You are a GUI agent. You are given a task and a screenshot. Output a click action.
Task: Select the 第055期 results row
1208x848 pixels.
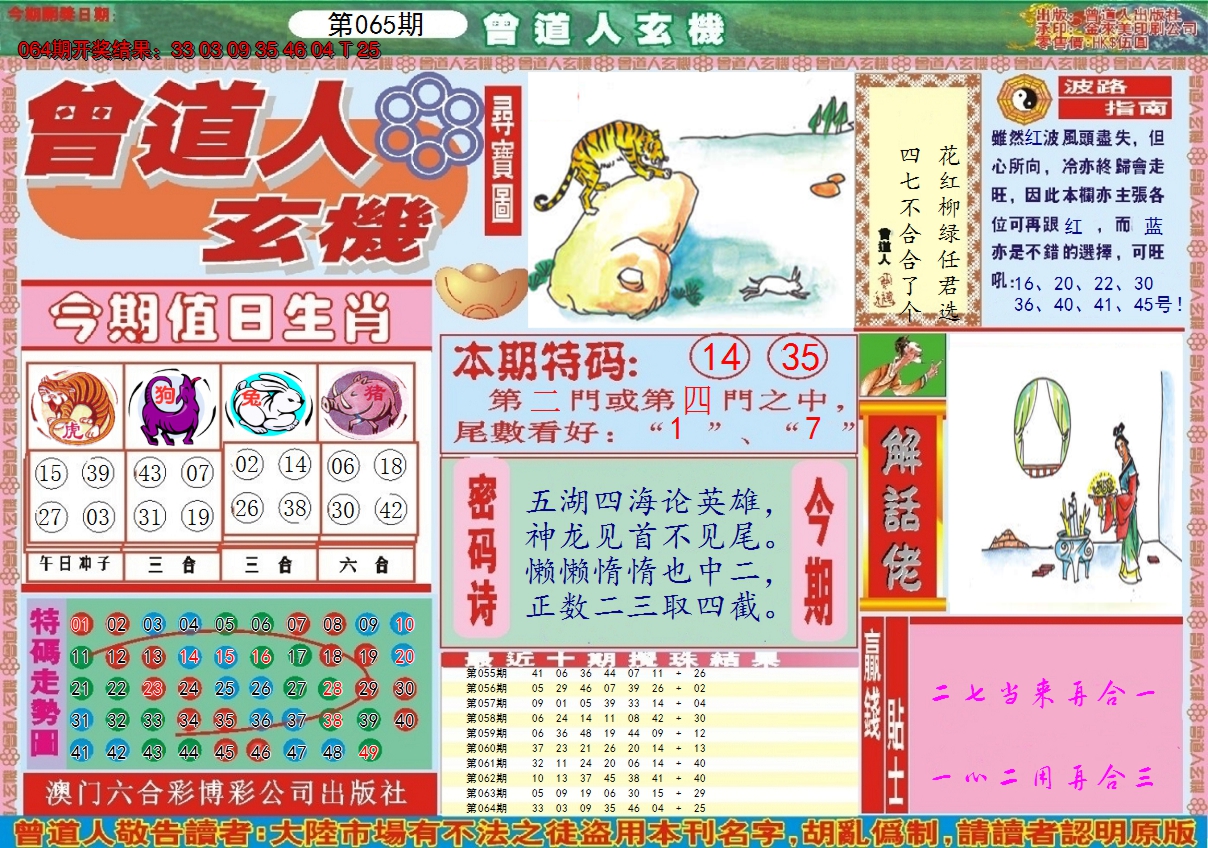650,674
